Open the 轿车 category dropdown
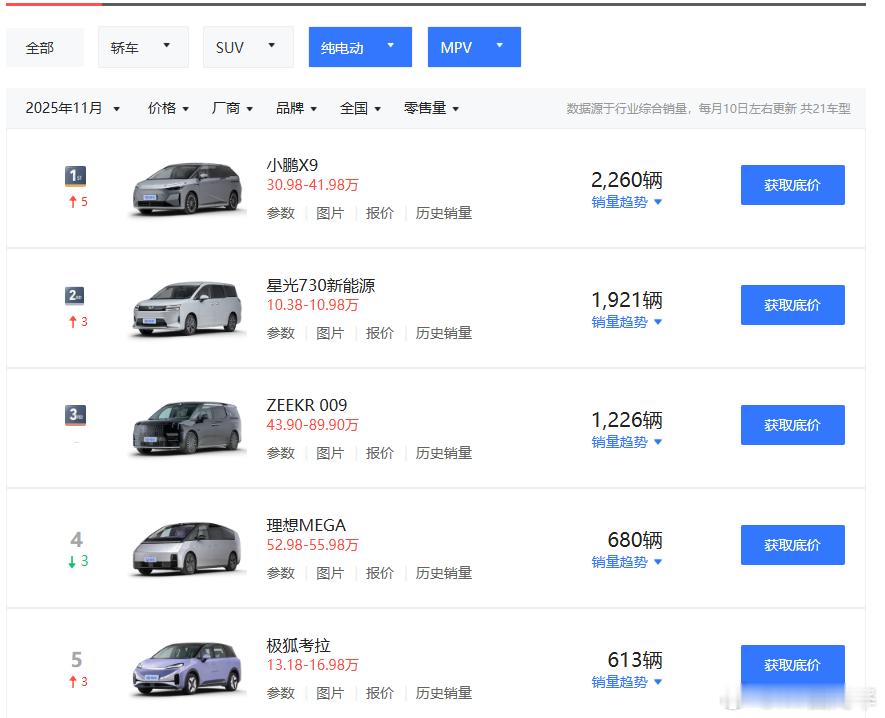This screenshot has width=885, height=718. click(143, 47)
